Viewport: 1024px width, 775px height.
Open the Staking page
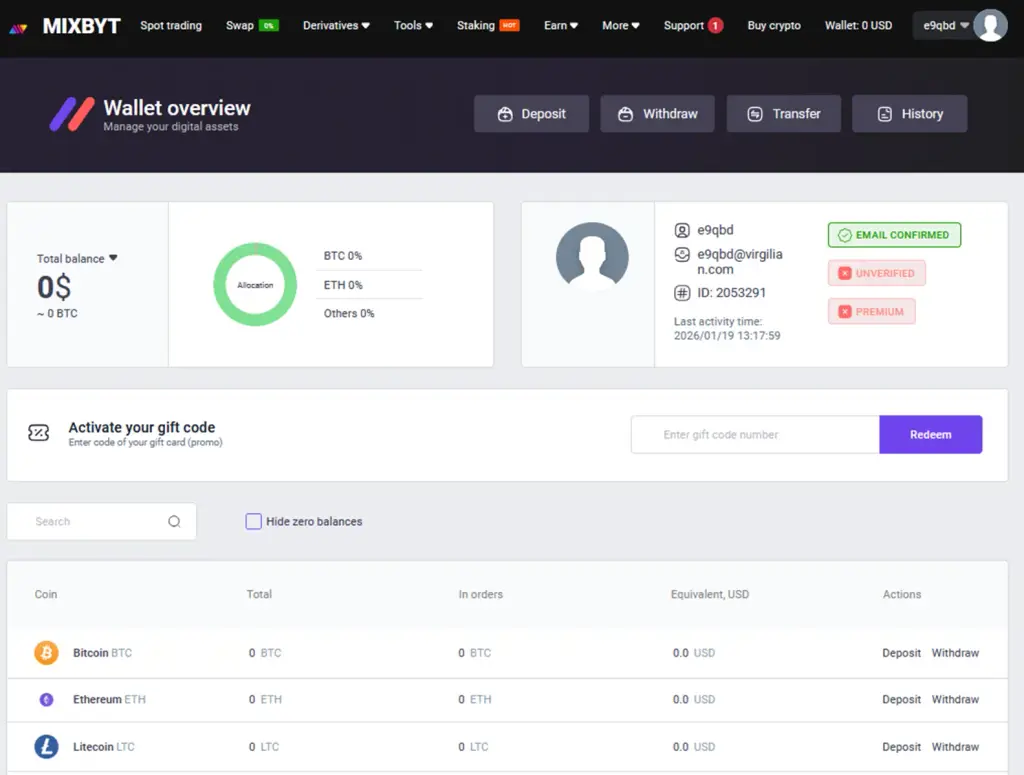pyautogui.click(x=475, y=25)
